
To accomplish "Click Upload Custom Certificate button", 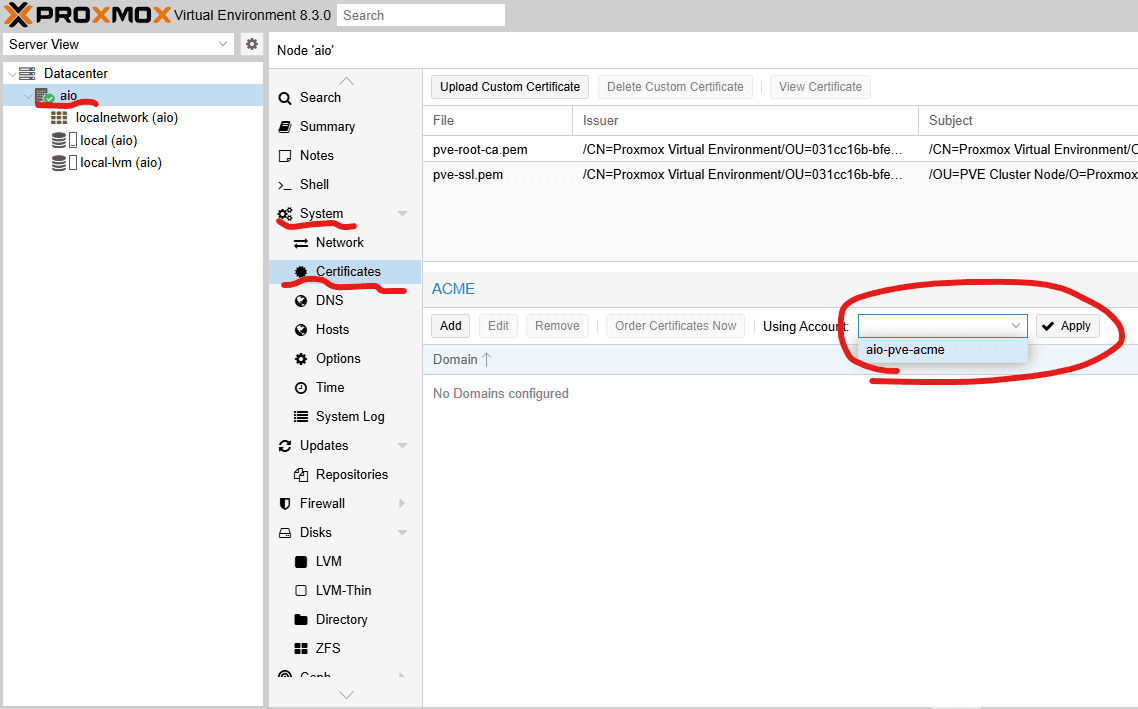I will tap(509, 87).
